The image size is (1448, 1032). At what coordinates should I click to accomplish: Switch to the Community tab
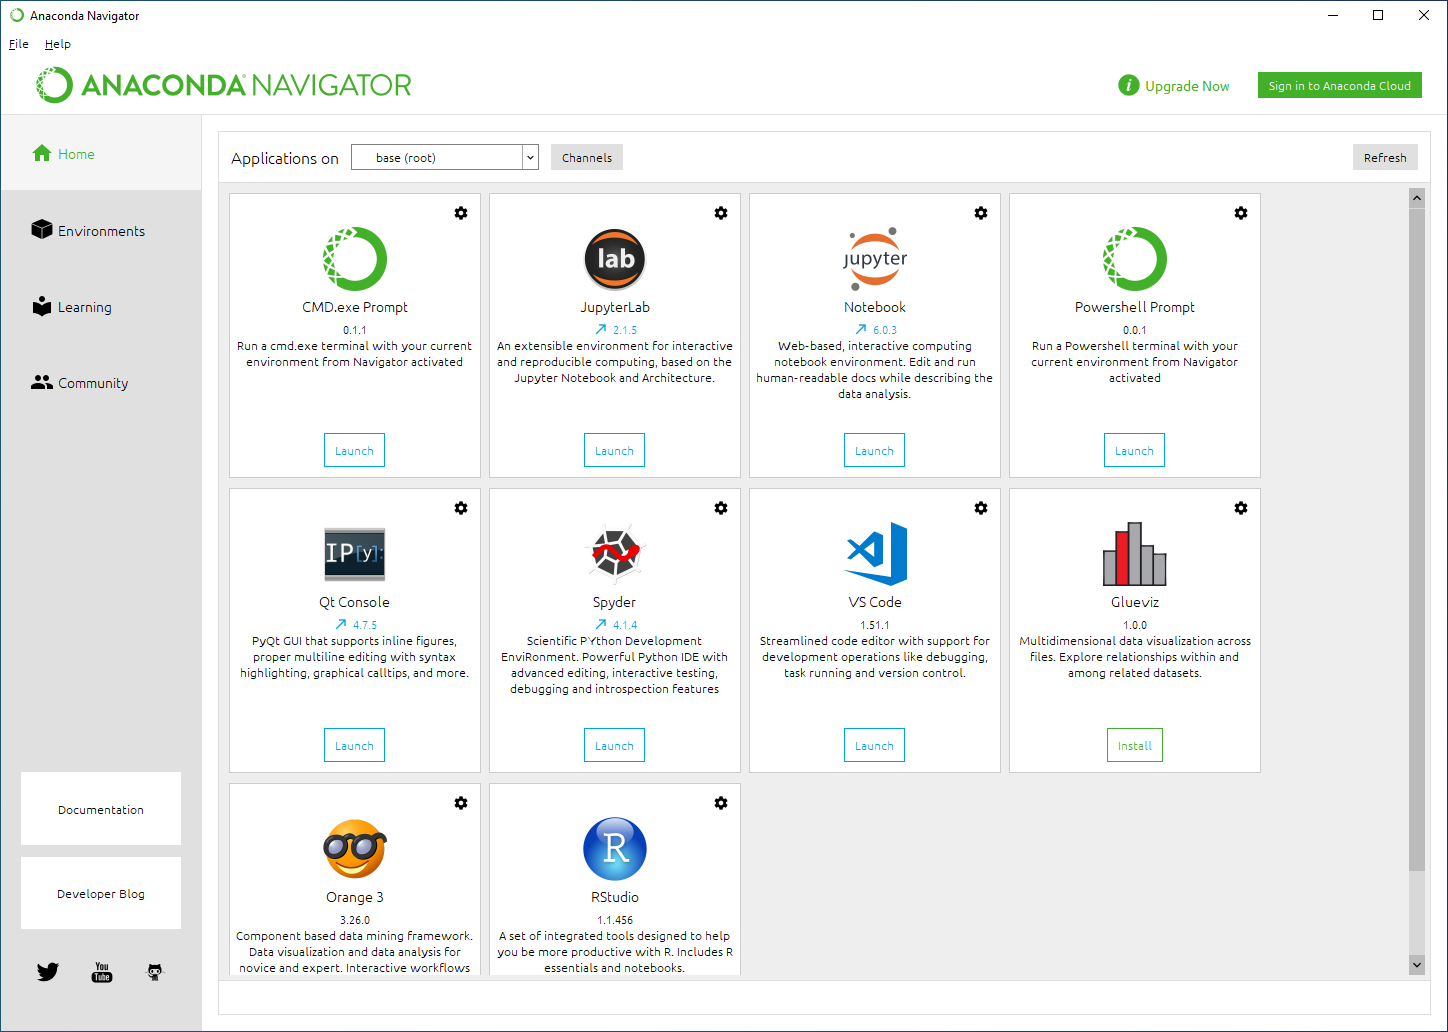[x=101, y=383]
